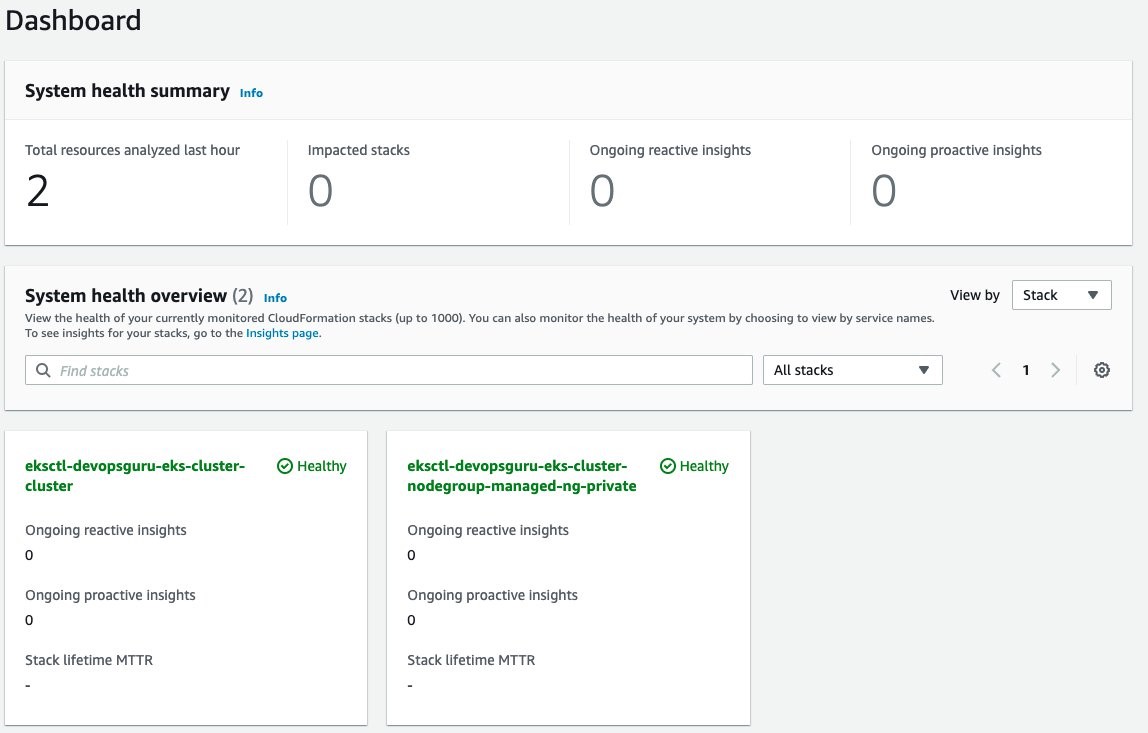Screen dimensions: 1148x733
Task: Click the Healthy check icon on nodegroup-managed-ng-private card
Action: point(668,466)
